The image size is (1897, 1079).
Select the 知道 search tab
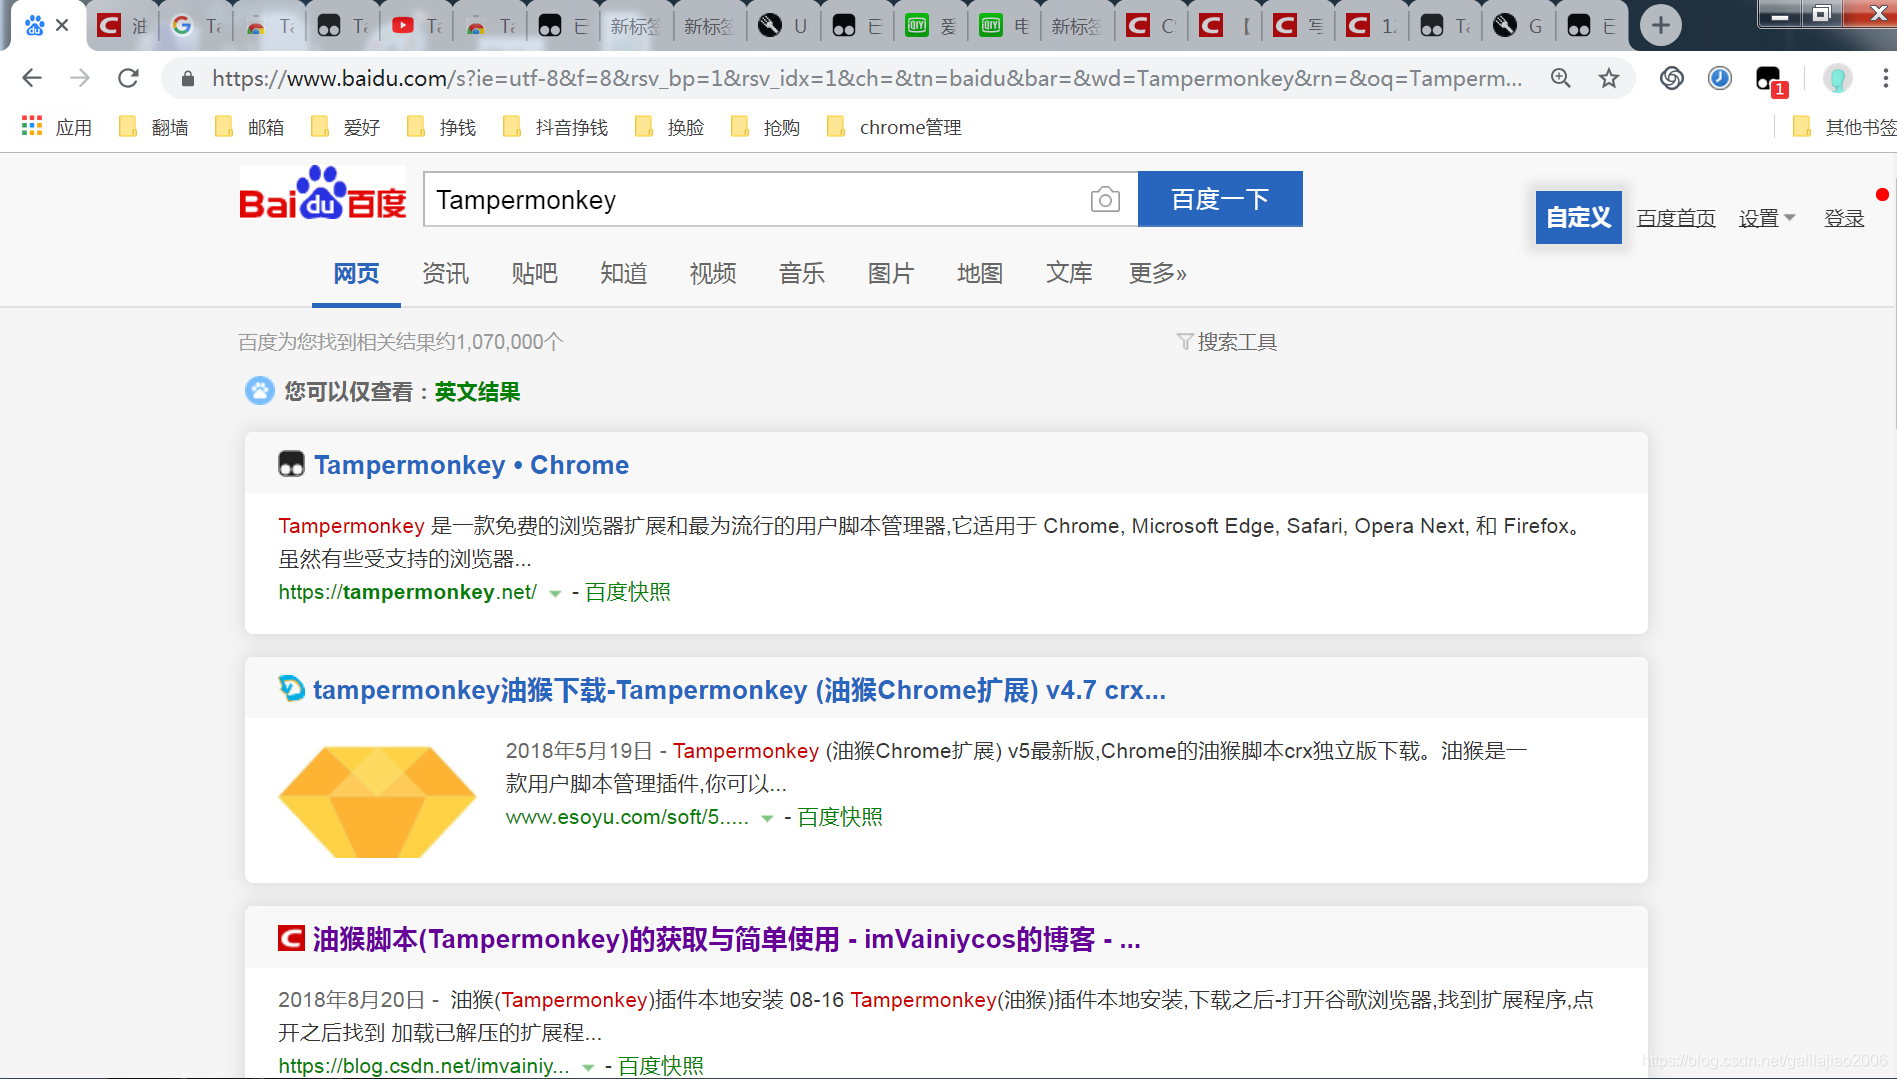623,273
